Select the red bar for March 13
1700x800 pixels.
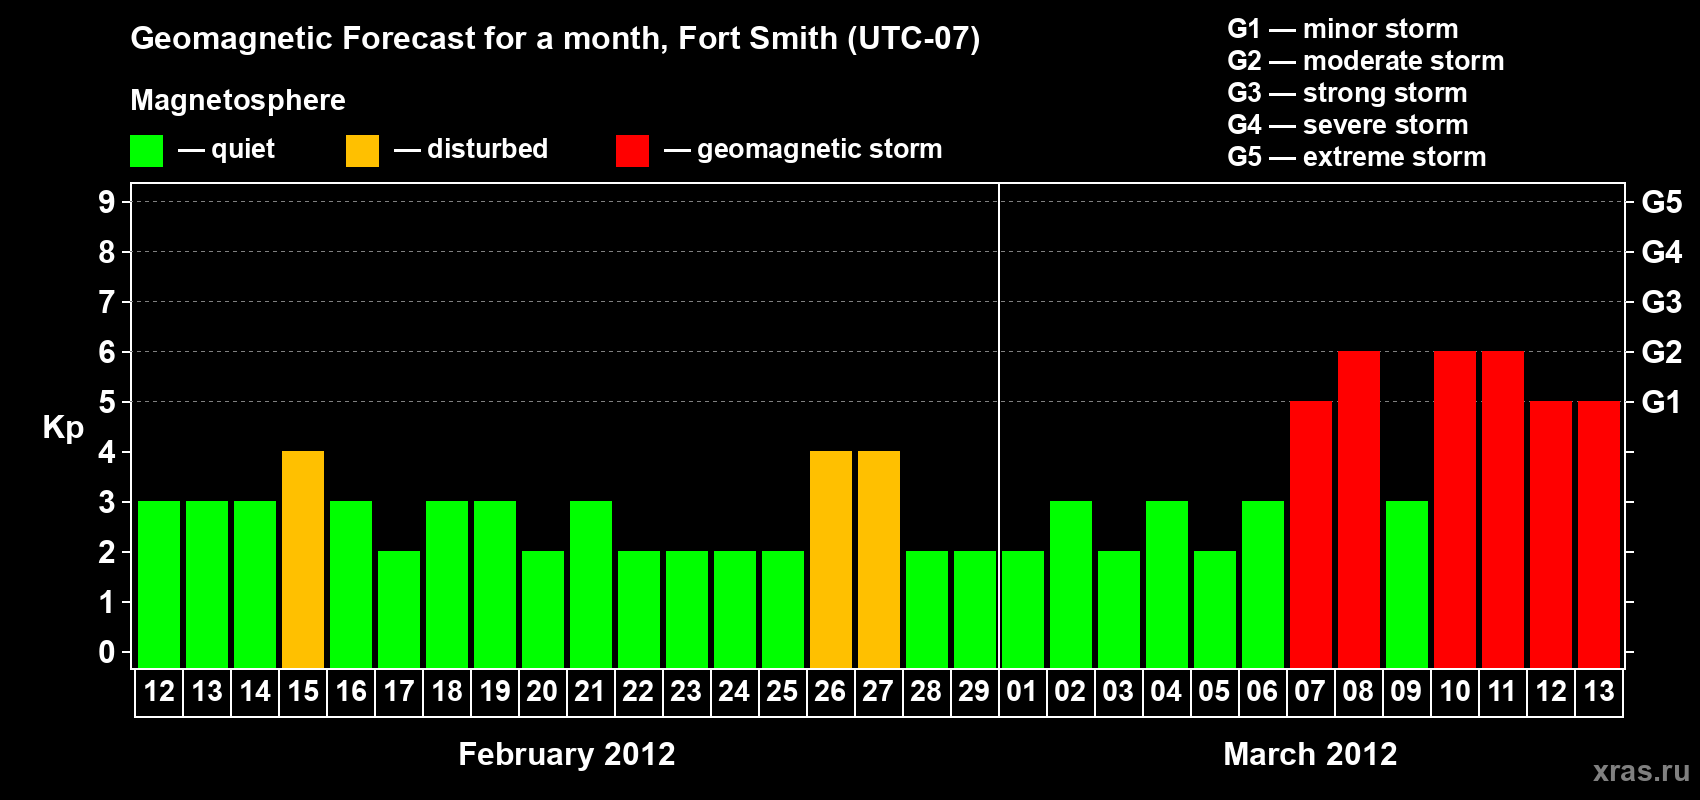[1599, 534]
